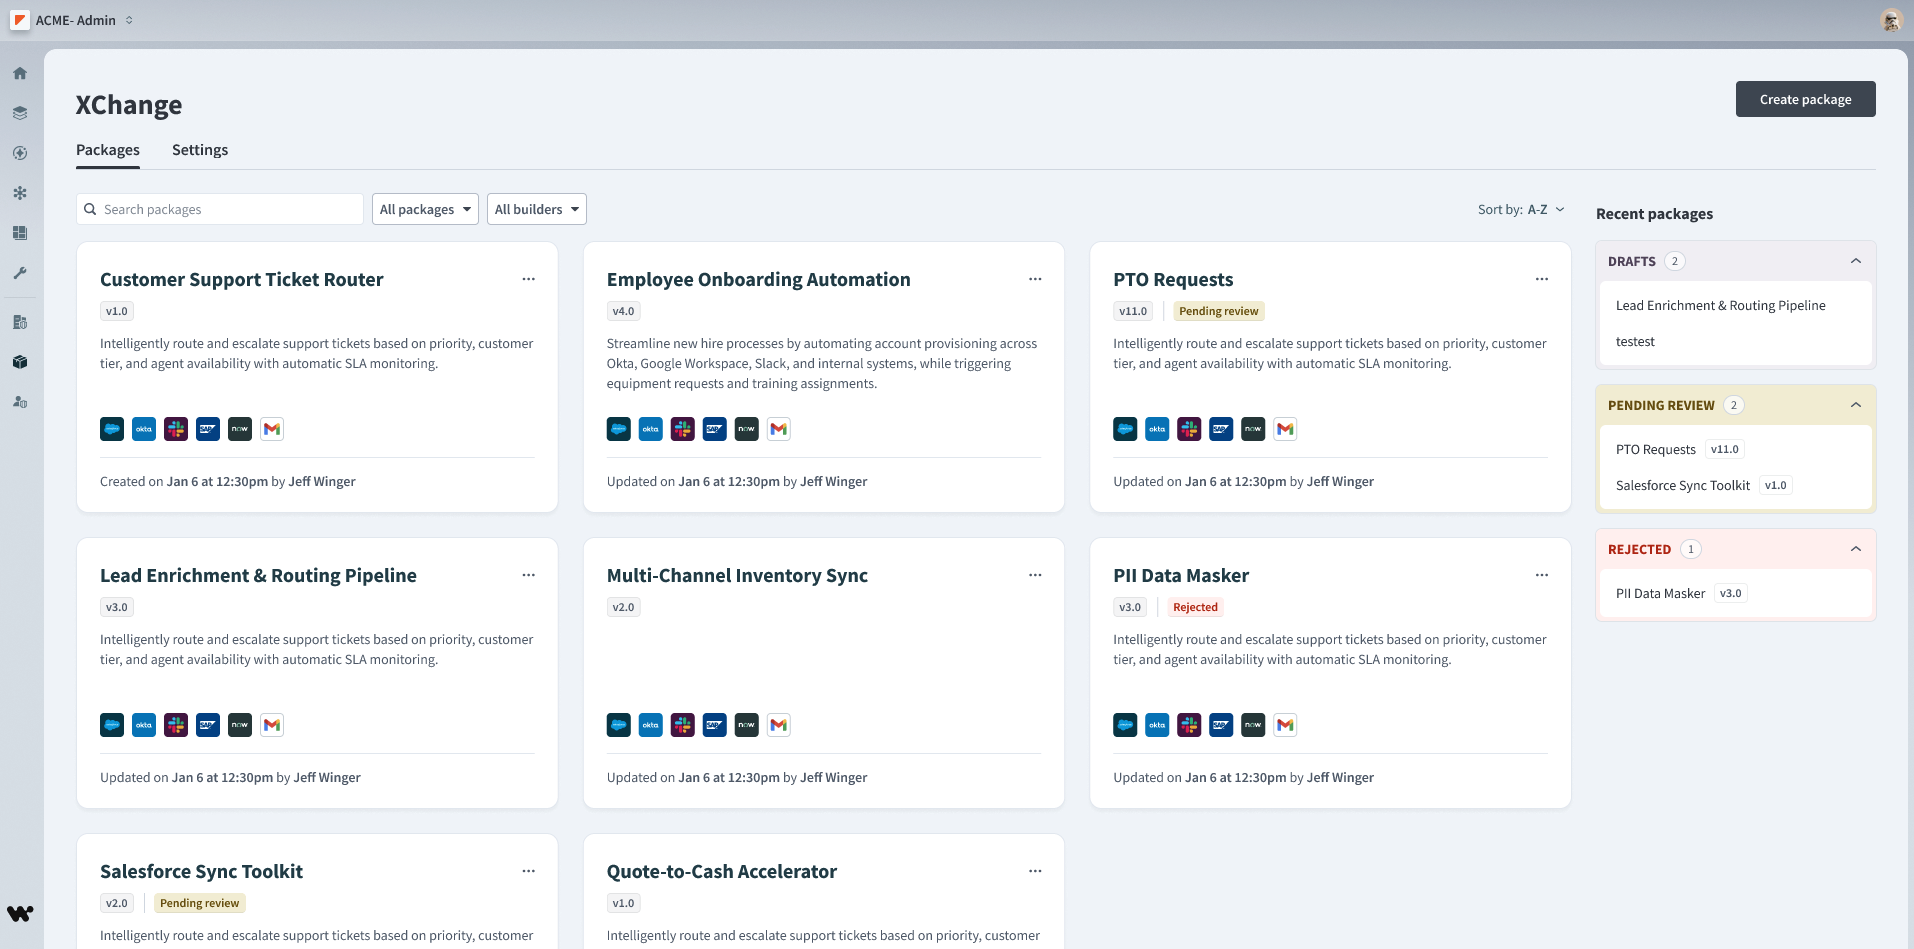The image size is (1914, 949).
Task: Open the Home icon in sidebar
Action: click(20, 73)
